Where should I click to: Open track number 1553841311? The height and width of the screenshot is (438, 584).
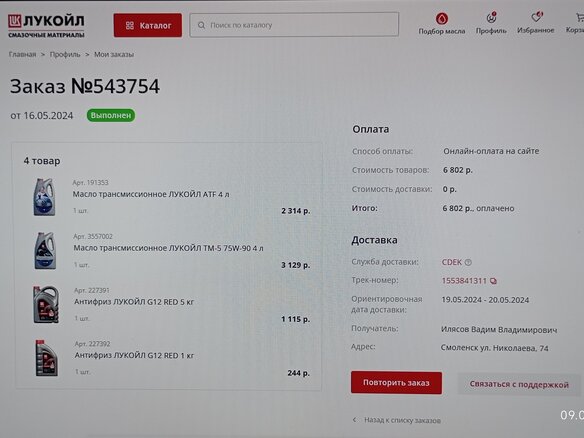point(464,281)
